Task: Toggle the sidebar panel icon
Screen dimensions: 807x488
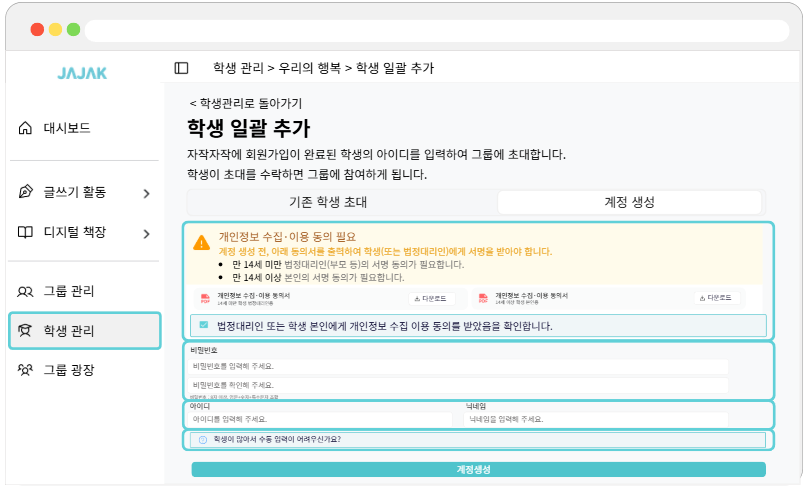Action: click(x=181, y=68)
